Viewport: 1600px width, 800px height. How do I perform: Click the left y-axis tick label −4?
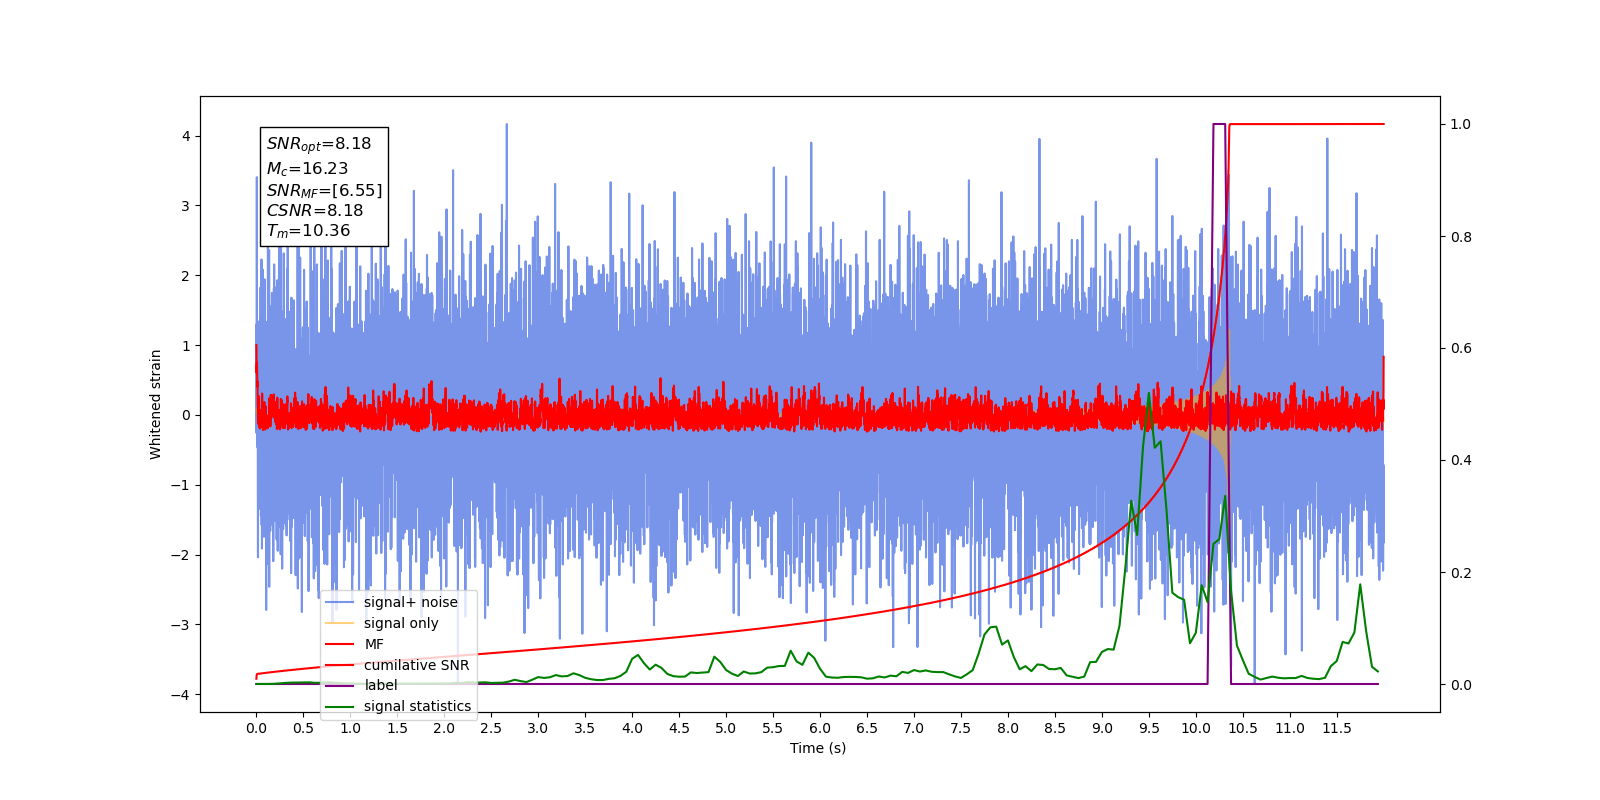tap(181, 695)
